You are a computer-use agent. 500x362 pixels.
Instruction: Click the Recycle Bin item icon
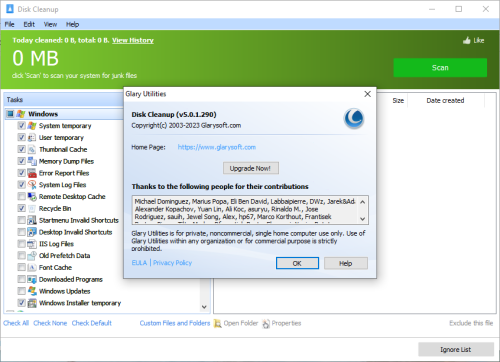coord(32,209)
